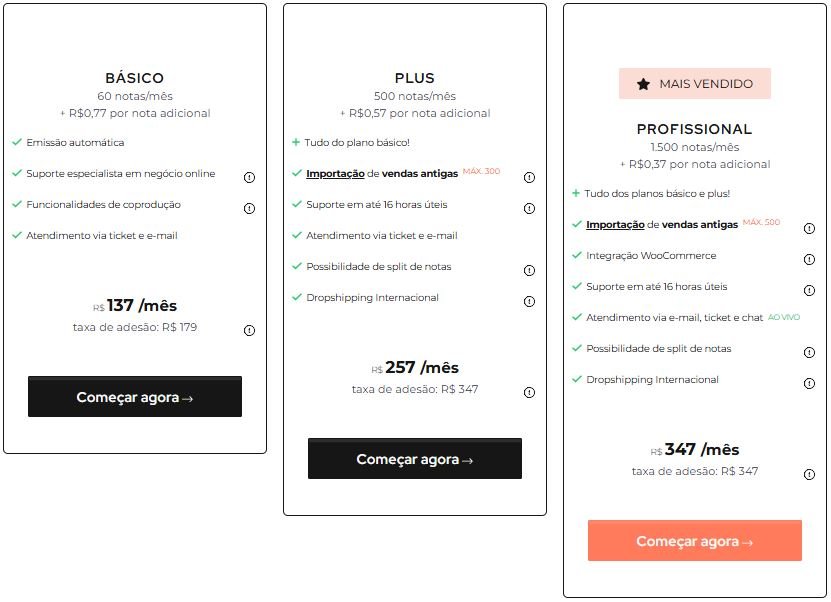Open info for Plus plan's taxa de adesão R$ 347
The width and height of the screenshot is (831, 602).
(x=529, y=391)
